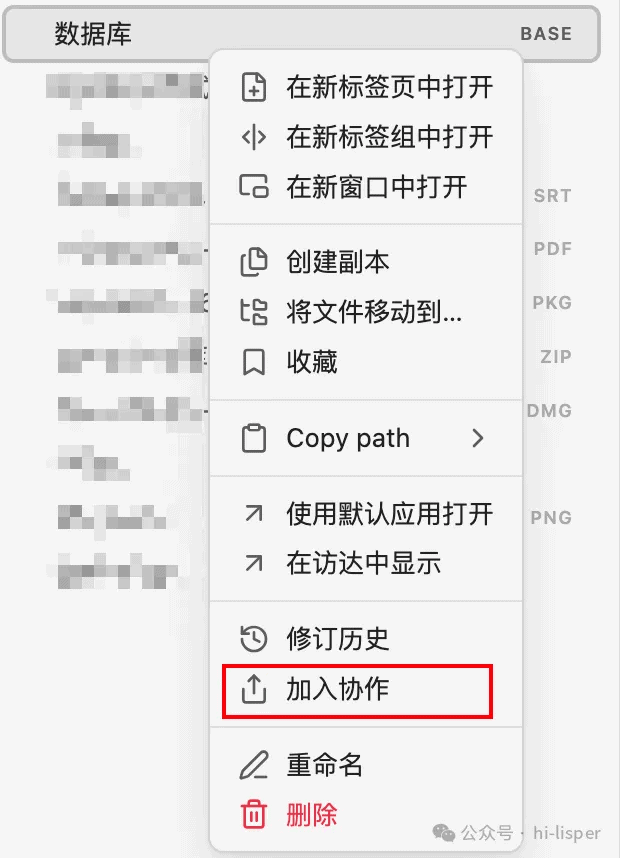This screenshot has width=620, height=858.
Task: Click the red trash delete icon
Action: [x=254, y=814]
